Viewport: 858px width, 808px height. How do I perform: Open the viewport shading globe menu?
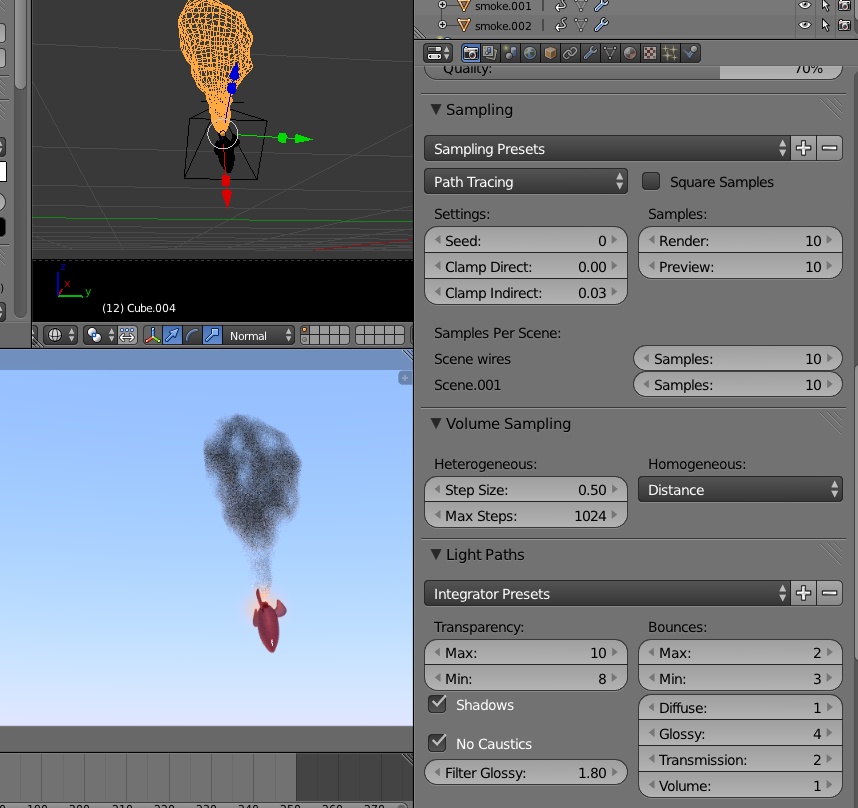(x=60, y=335)
